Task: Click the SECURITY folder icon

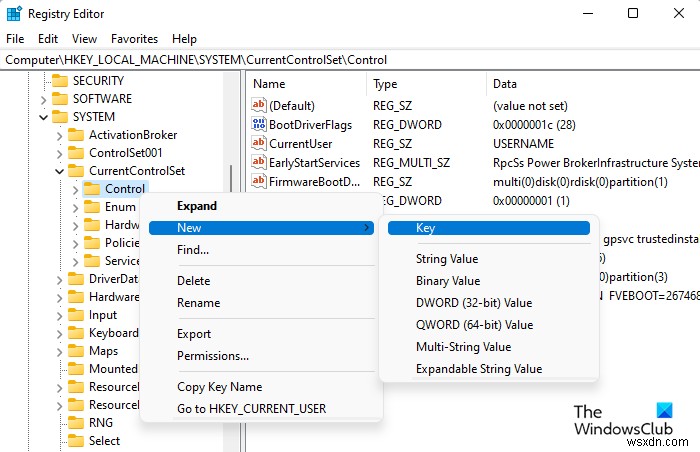Action: tap(58, 81)
